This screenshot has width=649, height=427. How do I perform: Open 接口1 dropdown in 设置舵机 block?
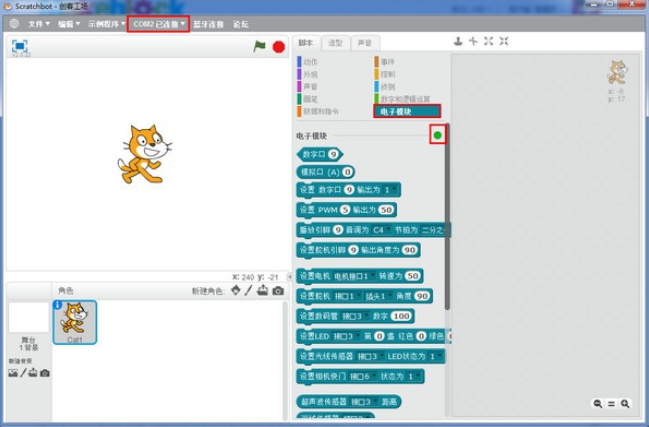(x=347, y=296)
